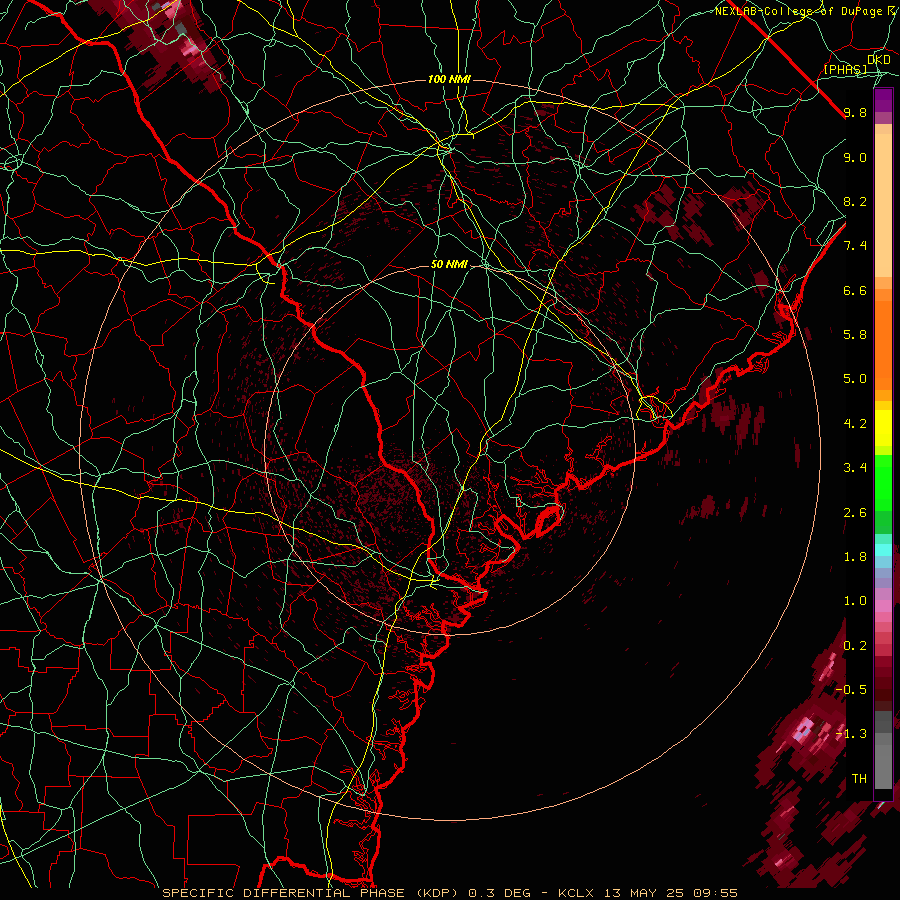Click the 8.2 legend value
This screenshot has width=900, height=900.
tap(855, 201)
